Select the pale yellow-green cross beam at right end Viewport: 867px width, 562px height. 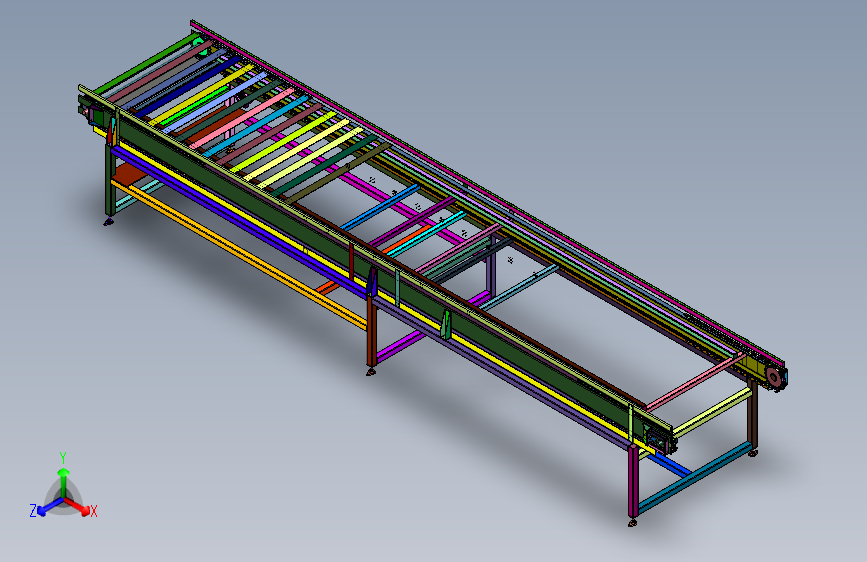coord(712,412)
